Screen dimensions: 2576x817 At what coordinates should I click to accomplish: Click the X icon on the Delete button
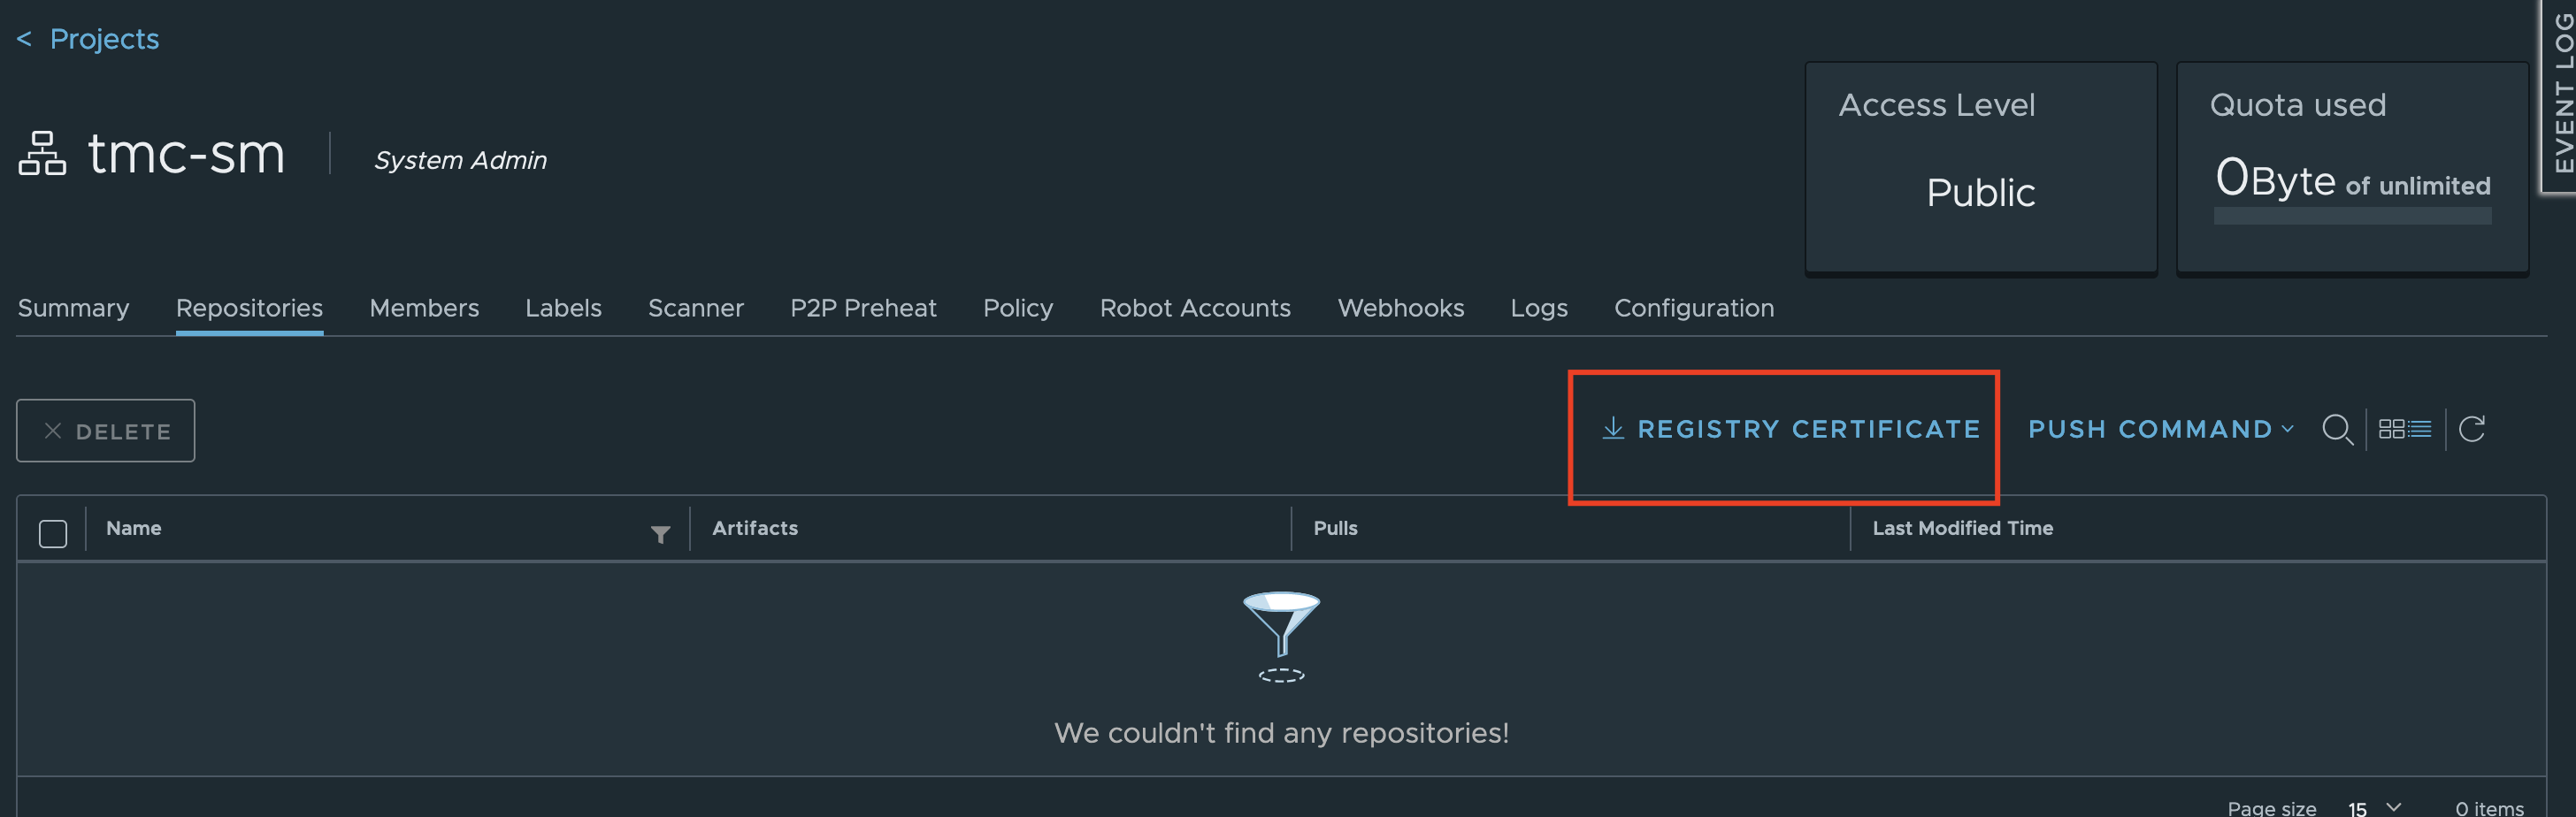click(x=53, y=430)
